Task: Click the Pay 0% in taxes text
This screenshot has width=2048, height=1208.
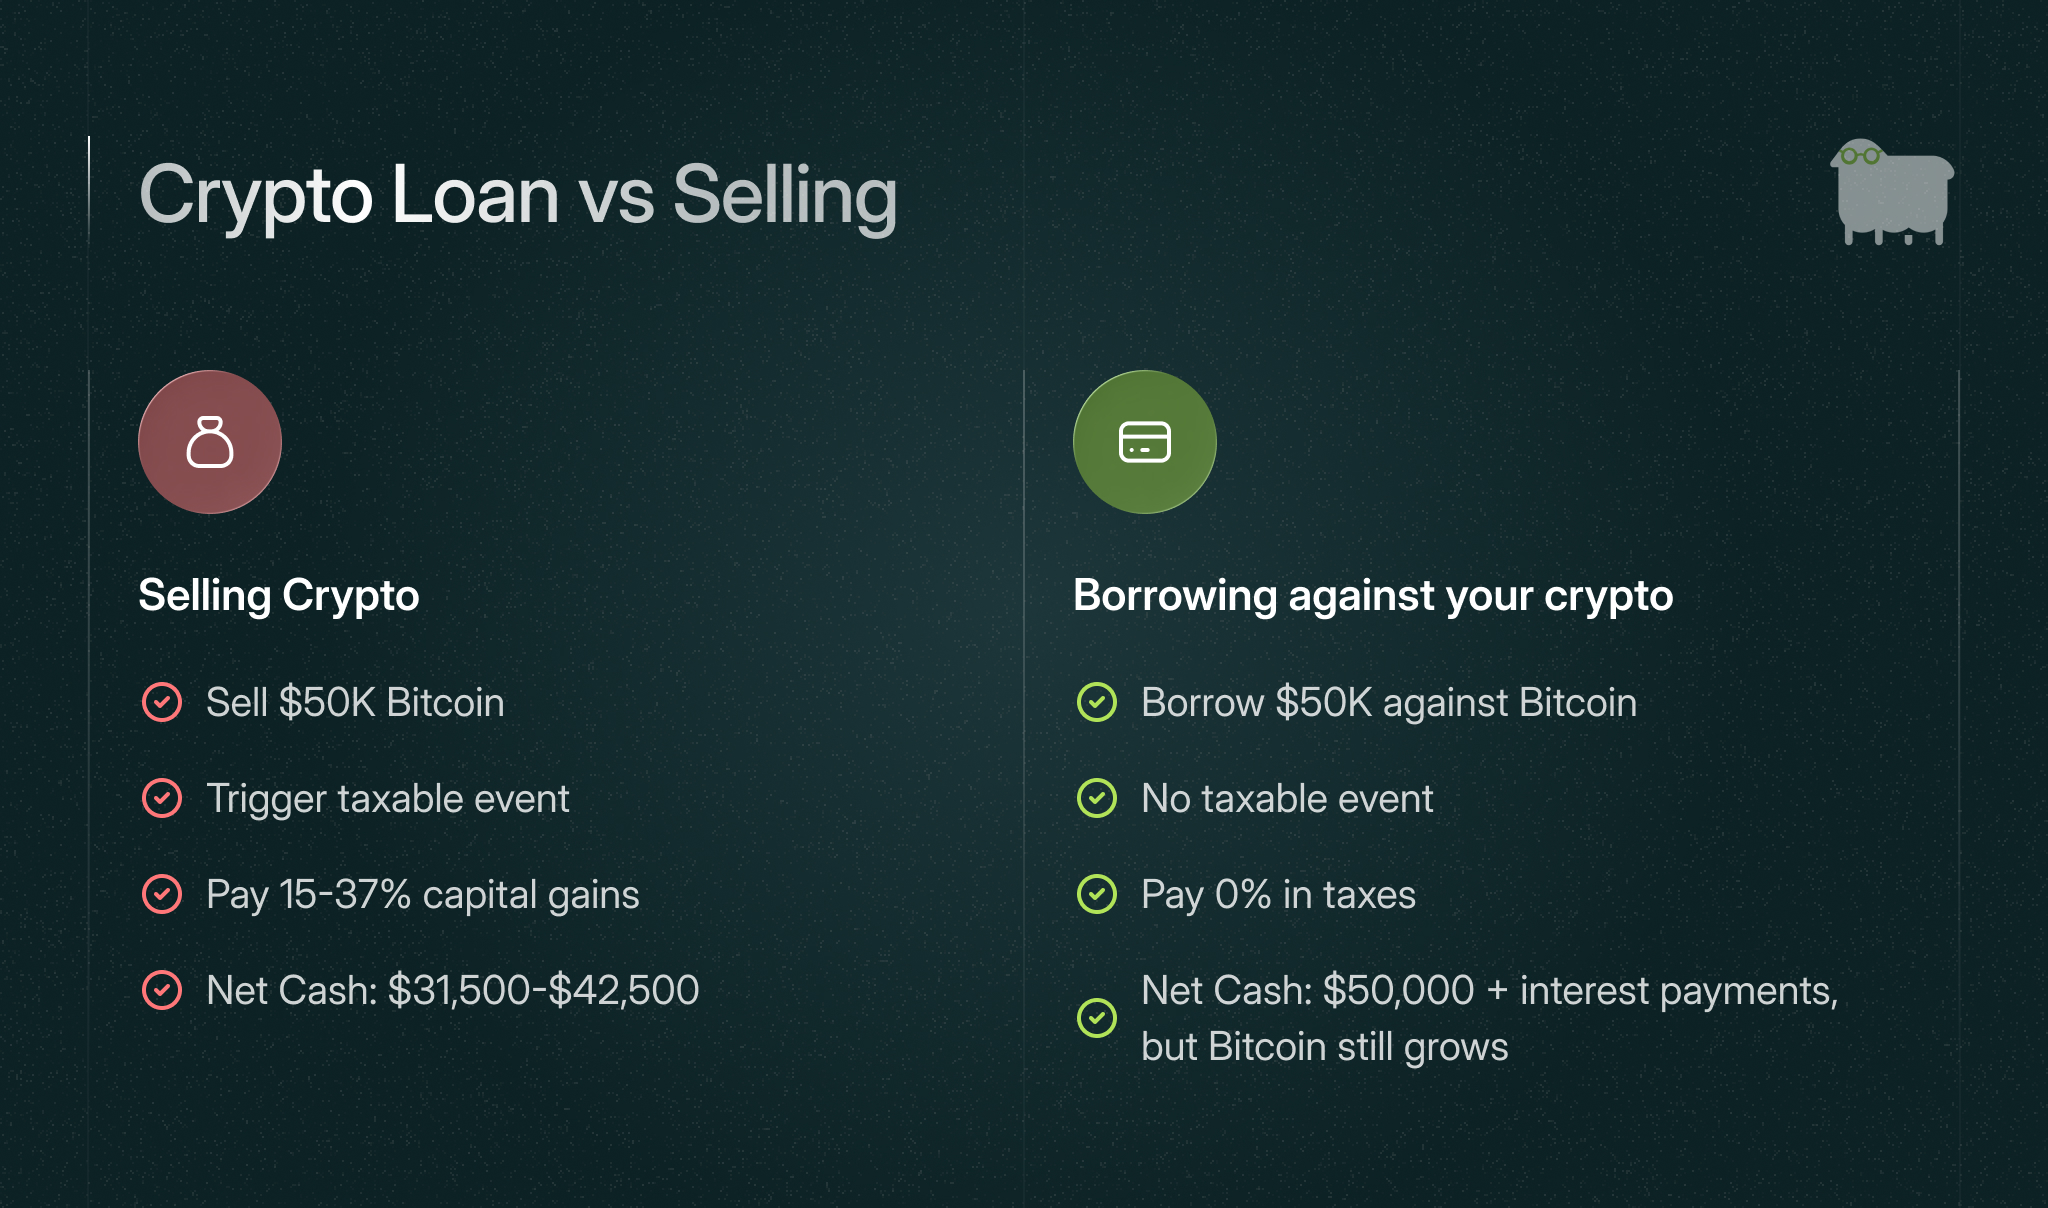Action: click(1278, 894)
